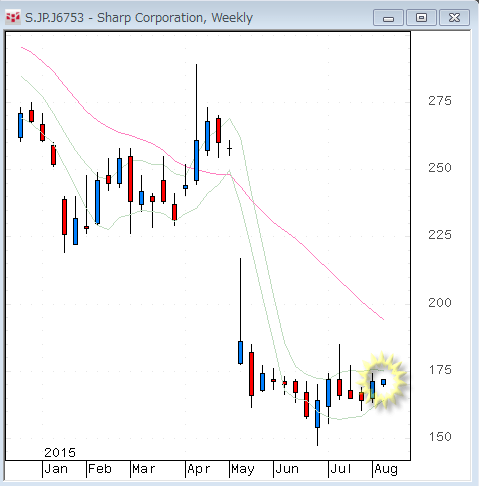
Task: Click the Mar label on the time axis
Action: (144, 469)
